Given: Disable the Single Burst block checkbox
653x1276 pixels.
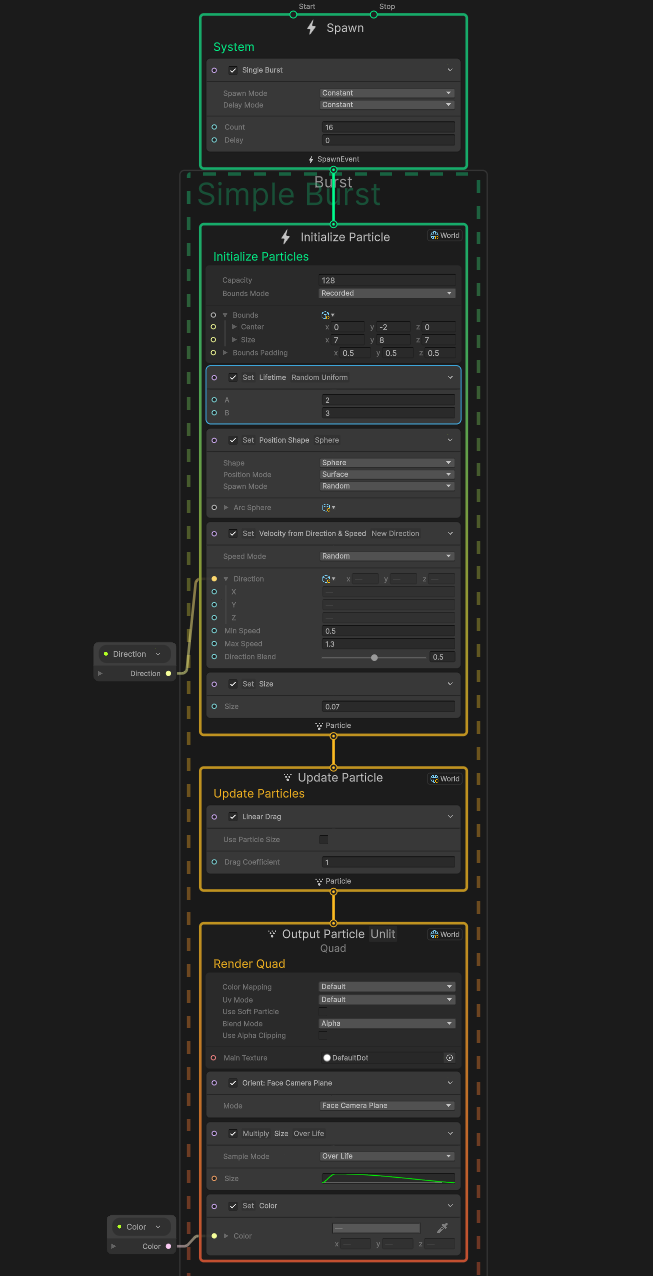Looking at the screenshot, I should (x=233, y=70).
